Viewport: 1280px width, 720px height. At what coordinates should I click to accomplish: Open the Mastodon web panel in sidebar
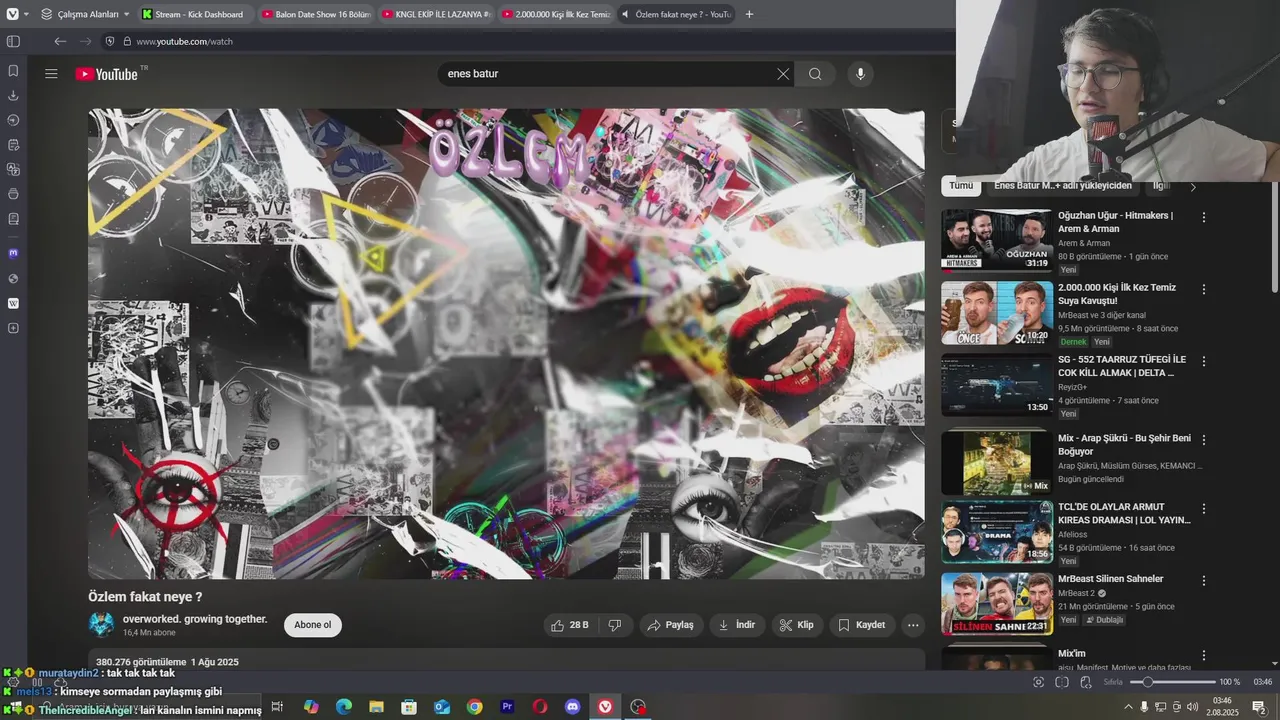[13, 253]
